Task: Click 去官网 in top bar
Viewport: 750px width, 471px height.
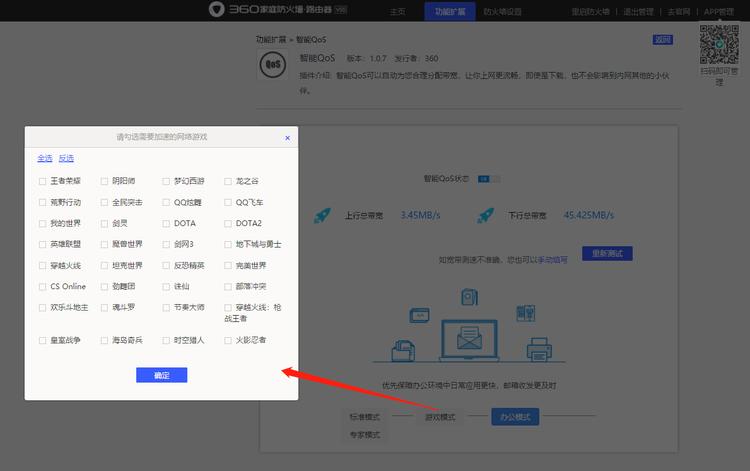Action: pos(679,11)
